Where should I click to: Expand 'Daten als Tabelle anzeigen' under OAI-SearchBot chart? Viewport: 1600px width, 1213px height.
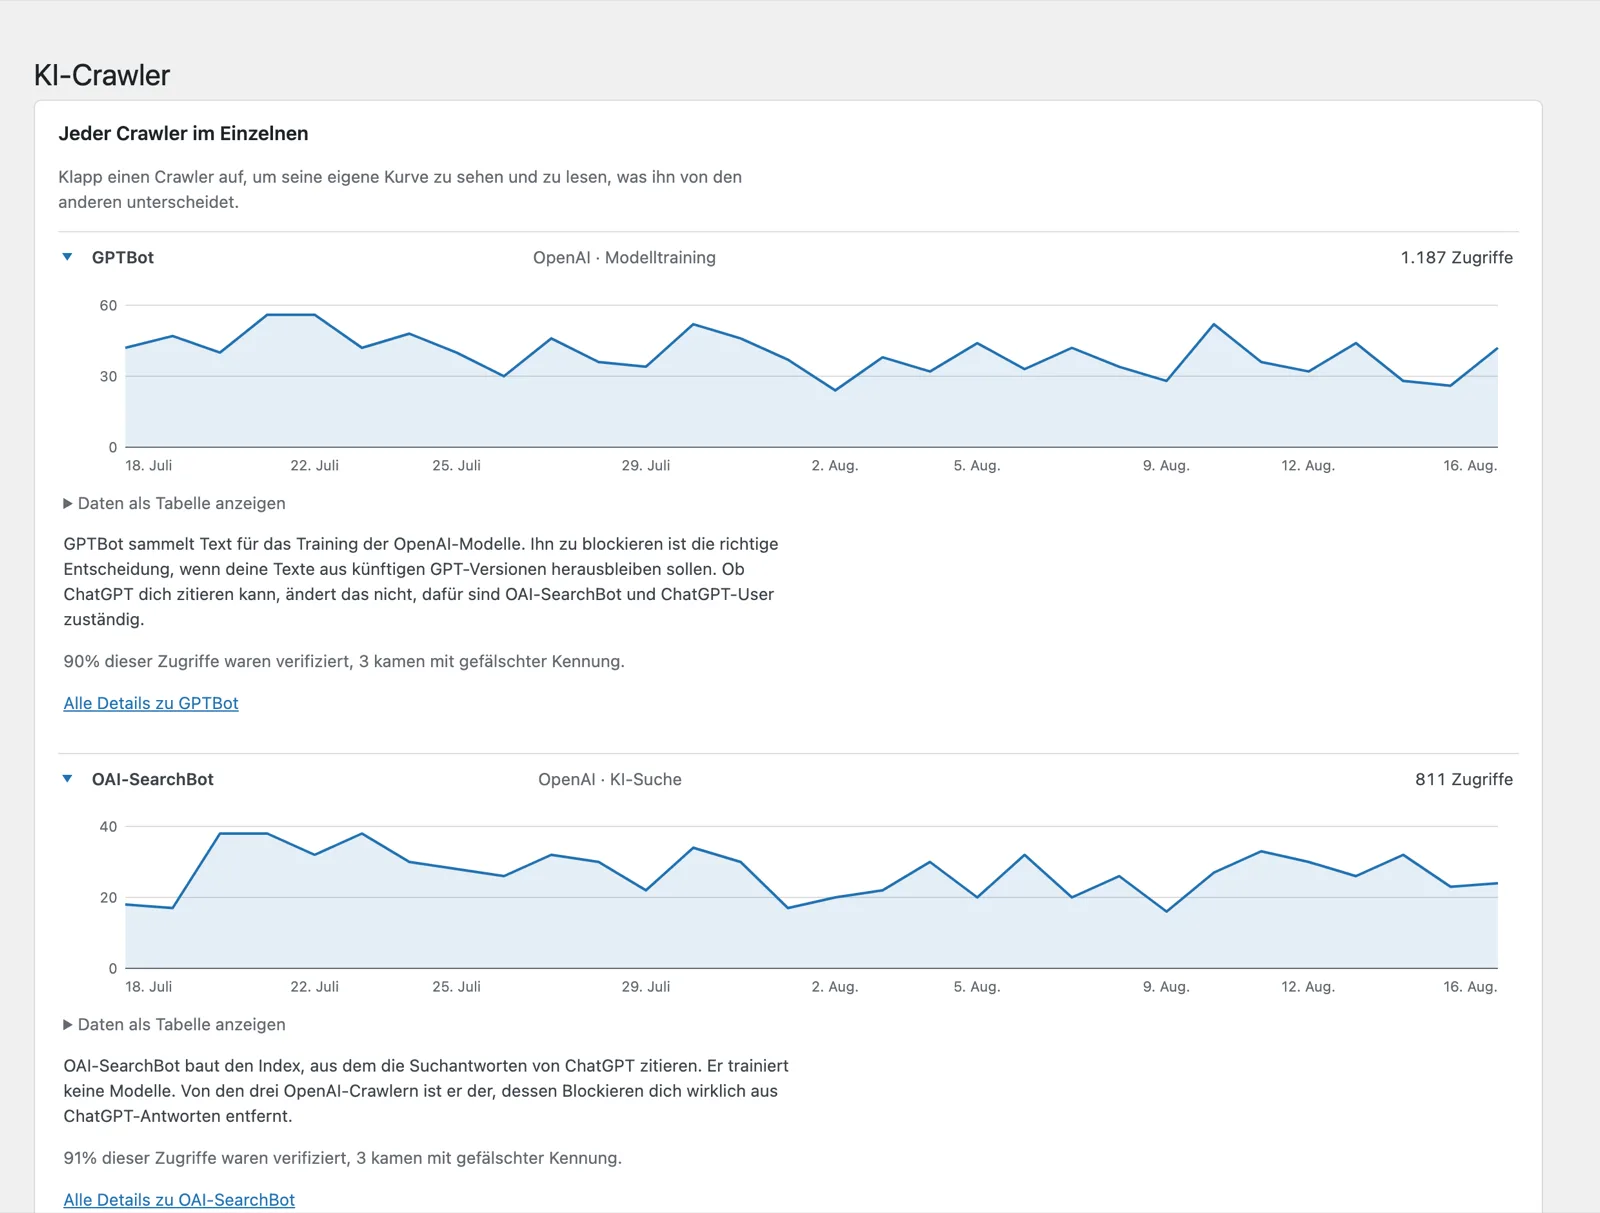(x=174, y=1024)
